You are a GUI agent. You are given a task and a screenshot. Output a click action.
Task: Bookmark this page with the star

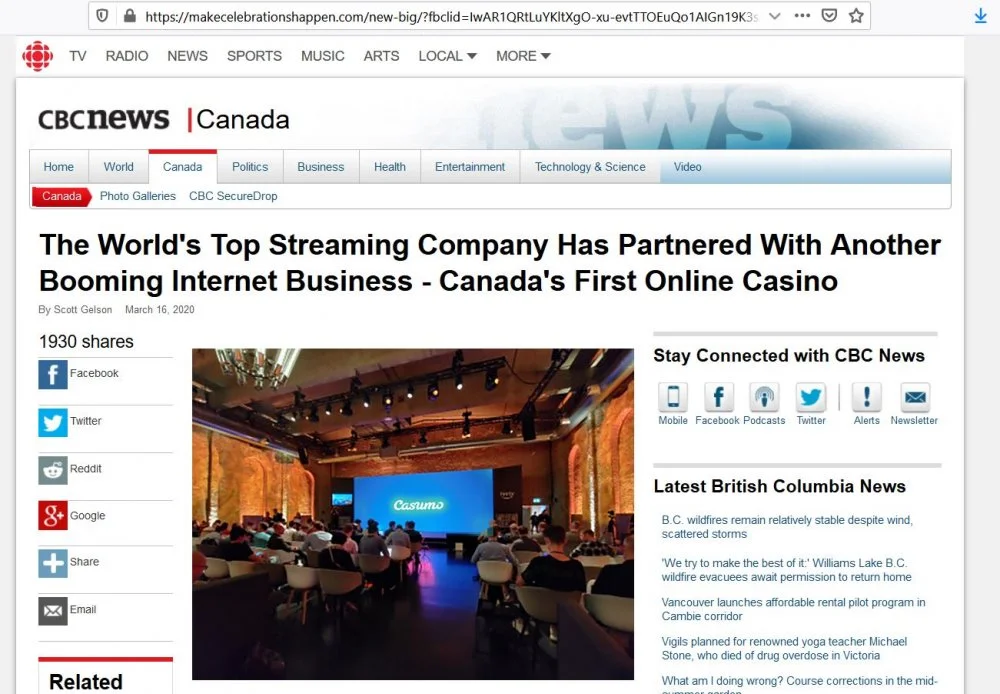(x=857, y=16)
